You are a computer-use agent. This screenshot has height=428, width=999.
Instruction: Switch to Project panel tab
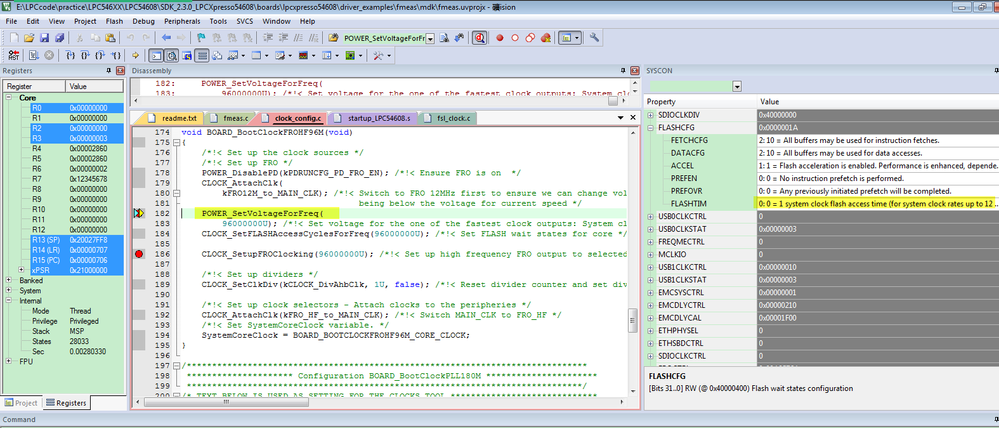22,403
